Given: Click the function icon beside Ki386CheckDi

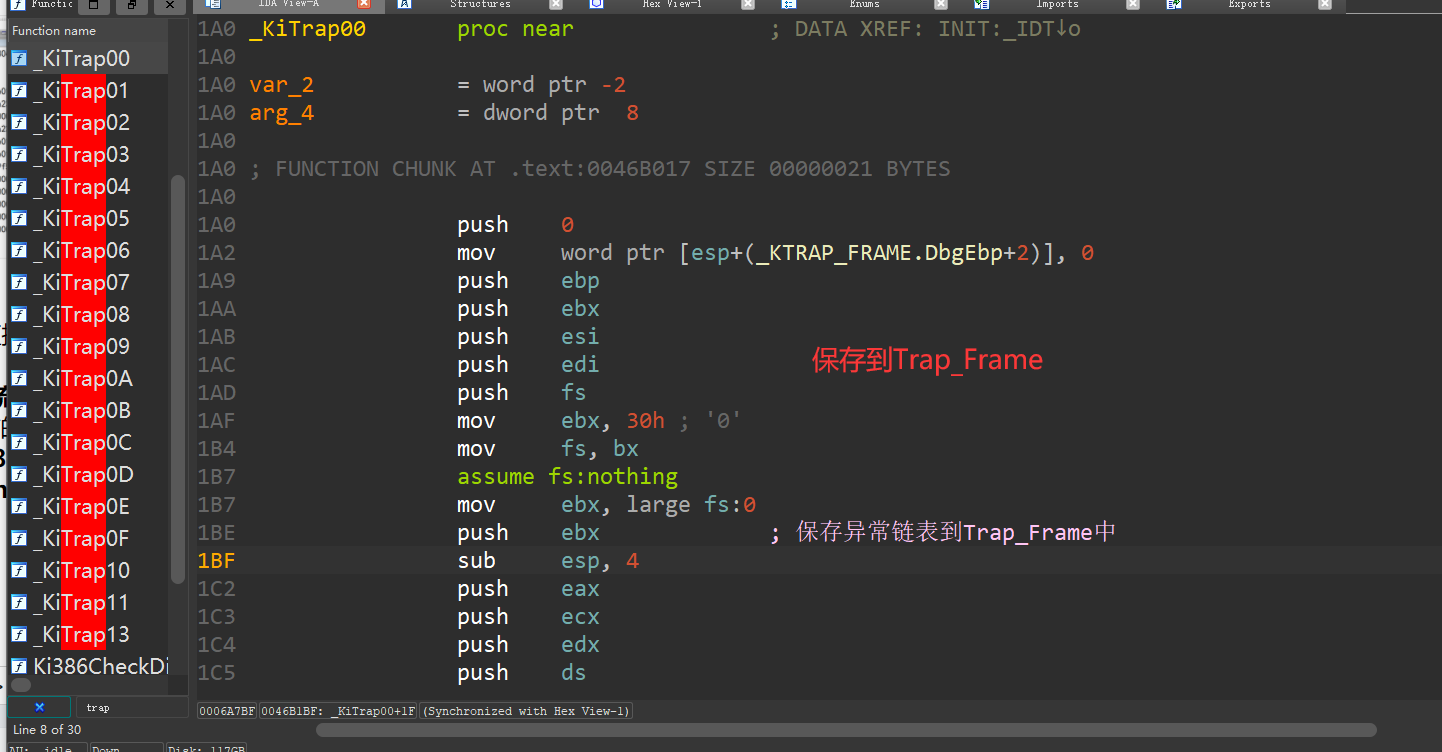Looking at the screenshot, I should tap(19, 667).
